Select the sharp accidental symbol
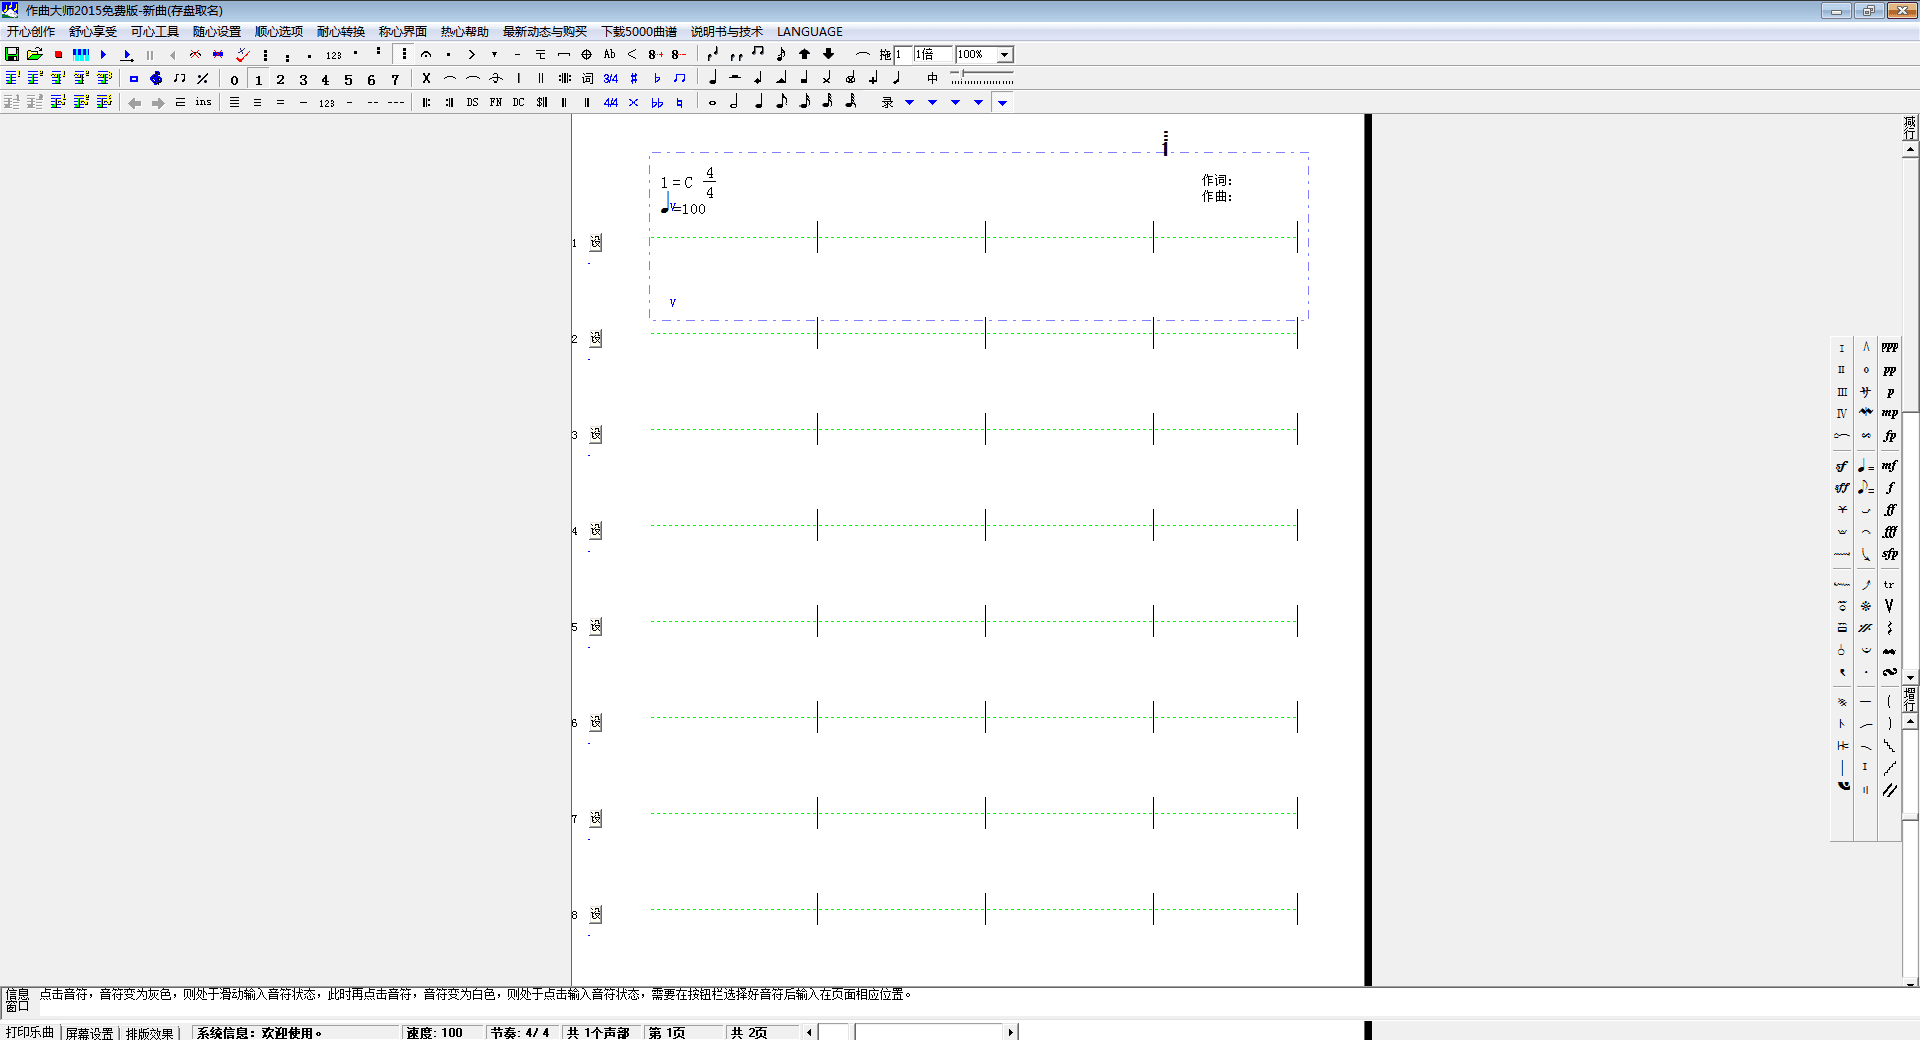The image size is (1920, 1040). click(634, 78)
